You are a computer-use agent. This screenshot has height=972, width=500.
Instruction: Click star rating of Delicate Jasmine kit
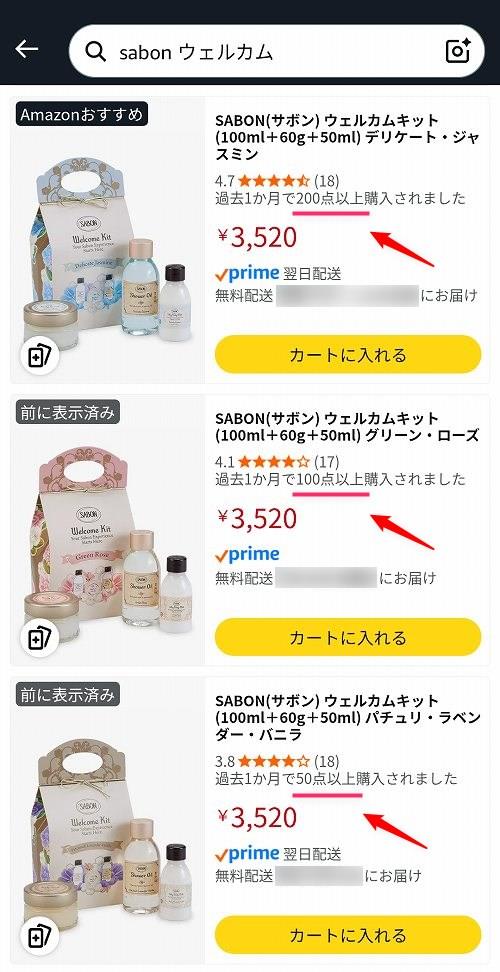pos(273,182)
